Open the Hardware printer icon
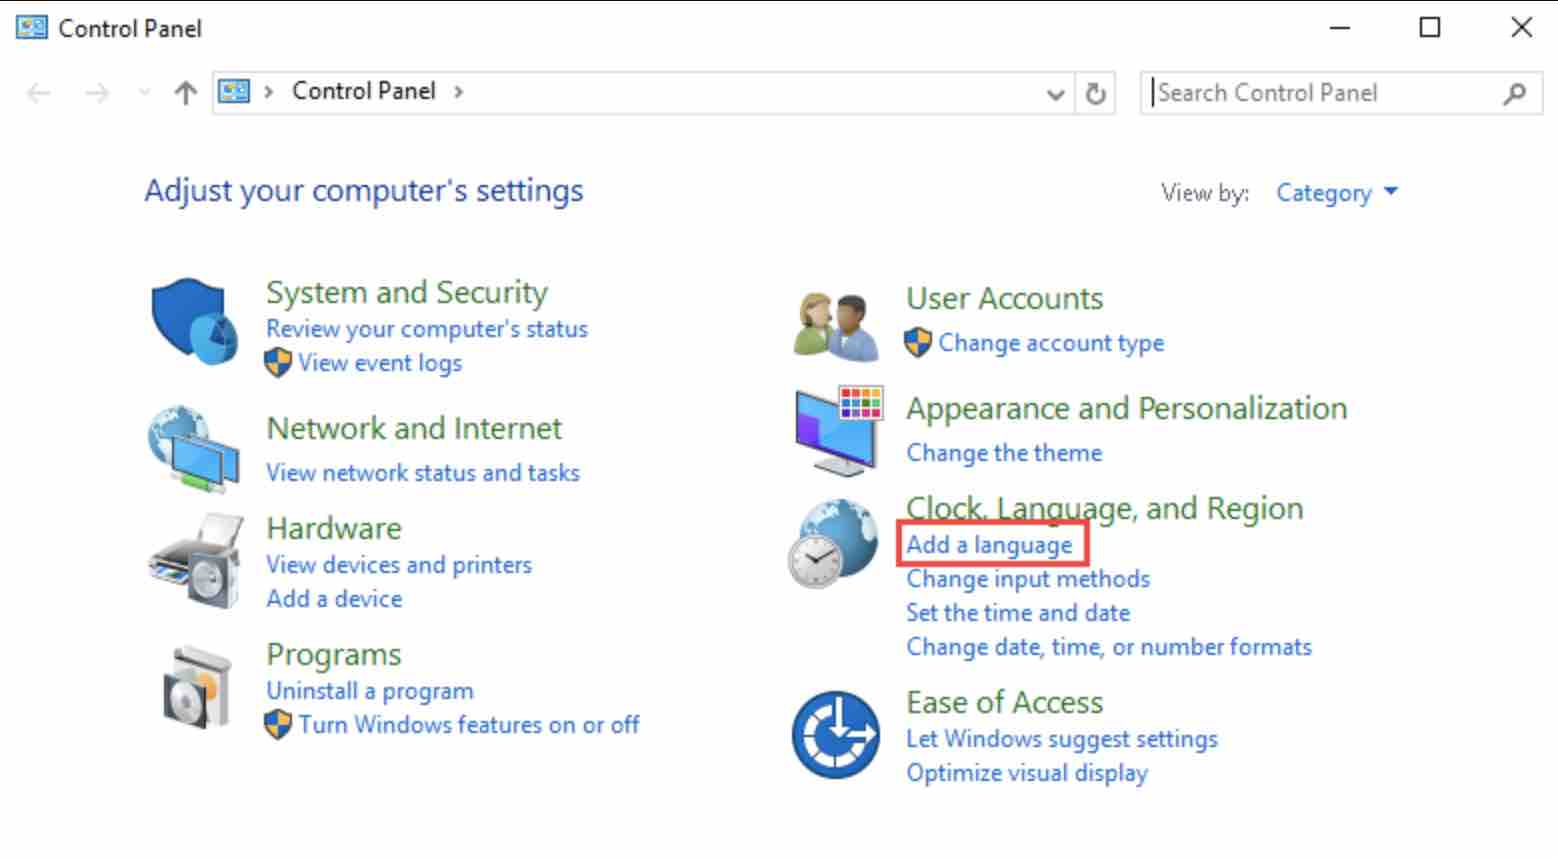 196,561
